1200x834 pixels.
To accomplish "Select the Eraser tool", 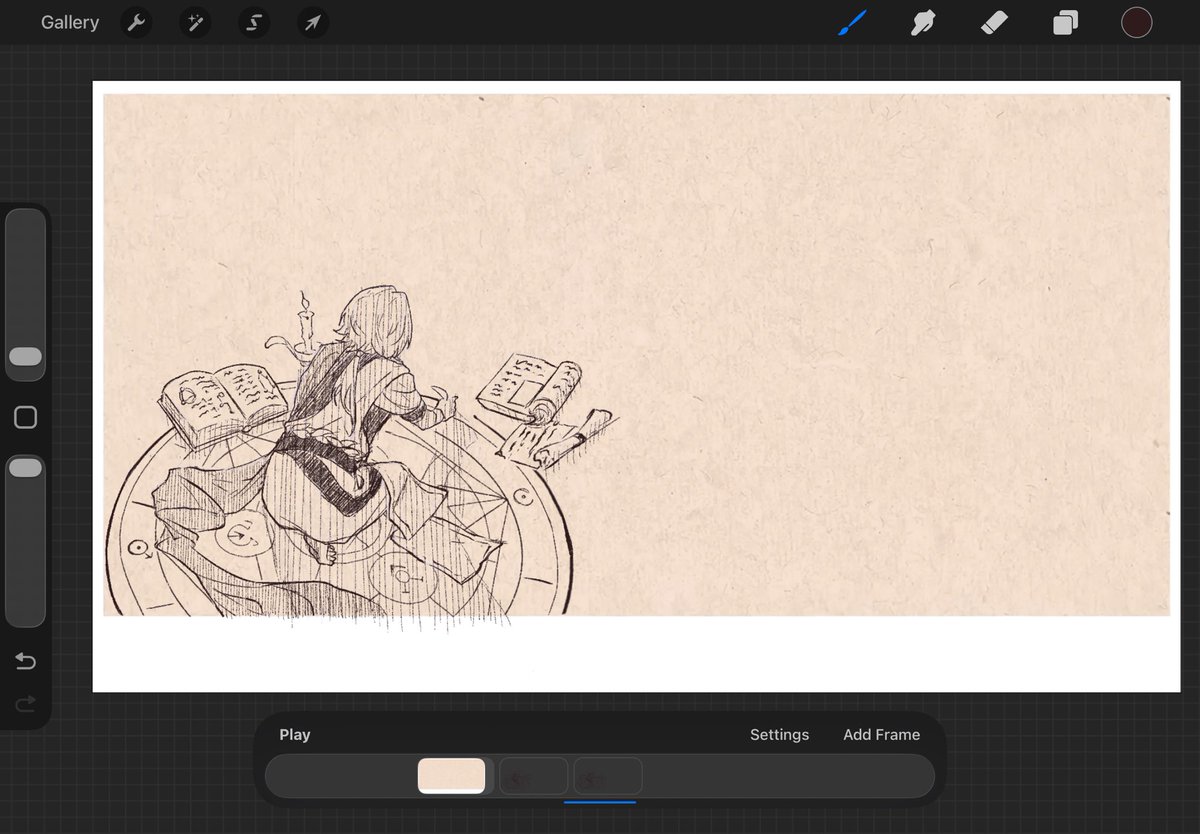I will 994,22.
